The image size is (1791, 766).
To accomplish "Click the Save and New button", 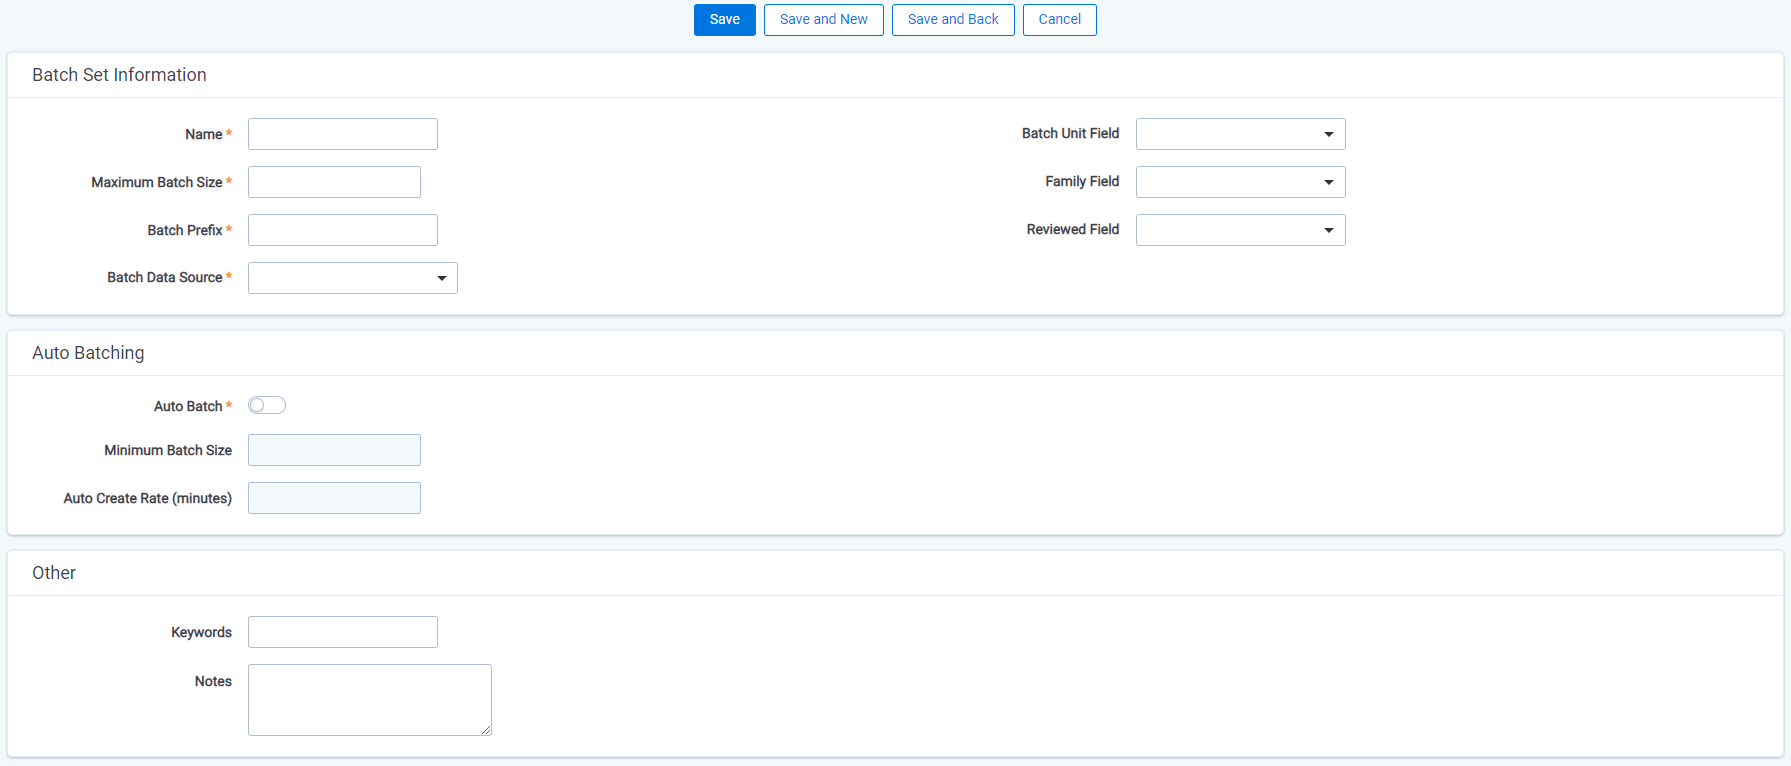I will 823,20.
